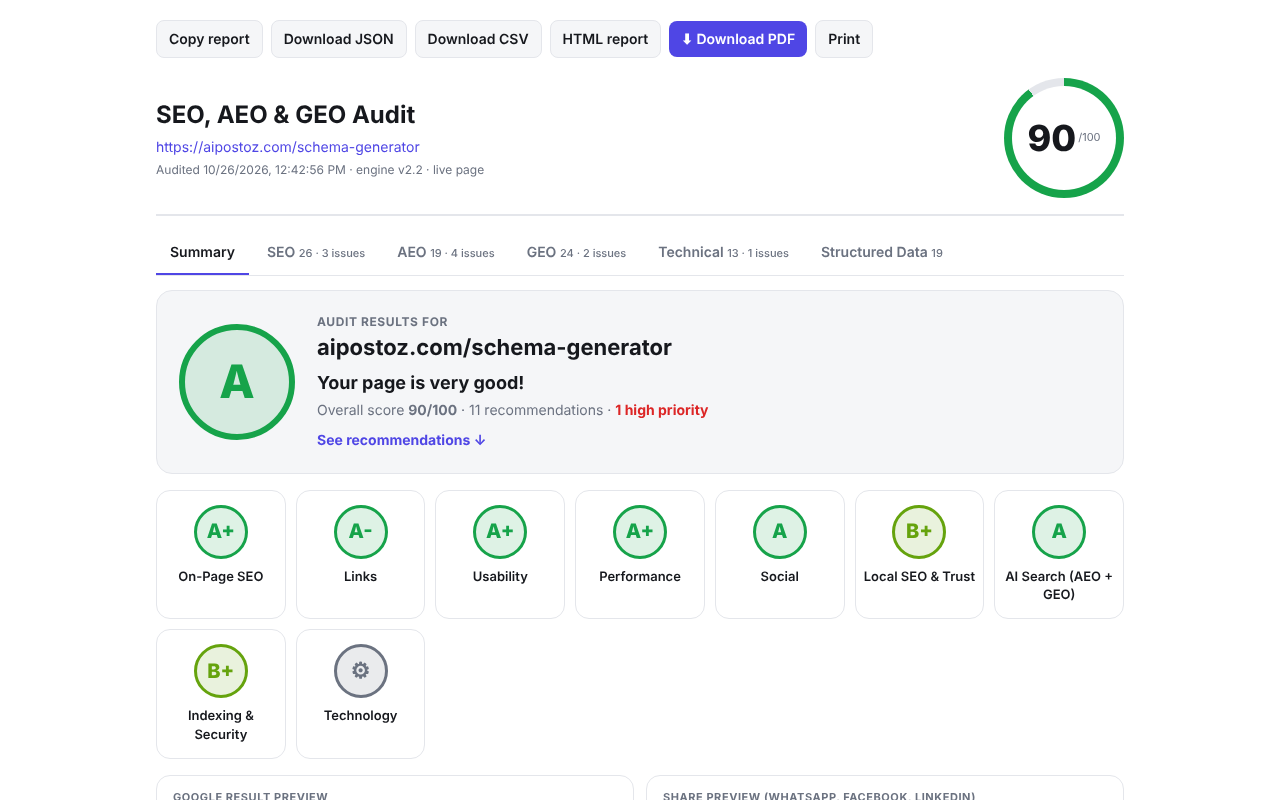The width and height of the screenshot is (1280, 800).
Task: Open the aipostoz.com/schema-generator URL link
Action: tap(288, 147)
